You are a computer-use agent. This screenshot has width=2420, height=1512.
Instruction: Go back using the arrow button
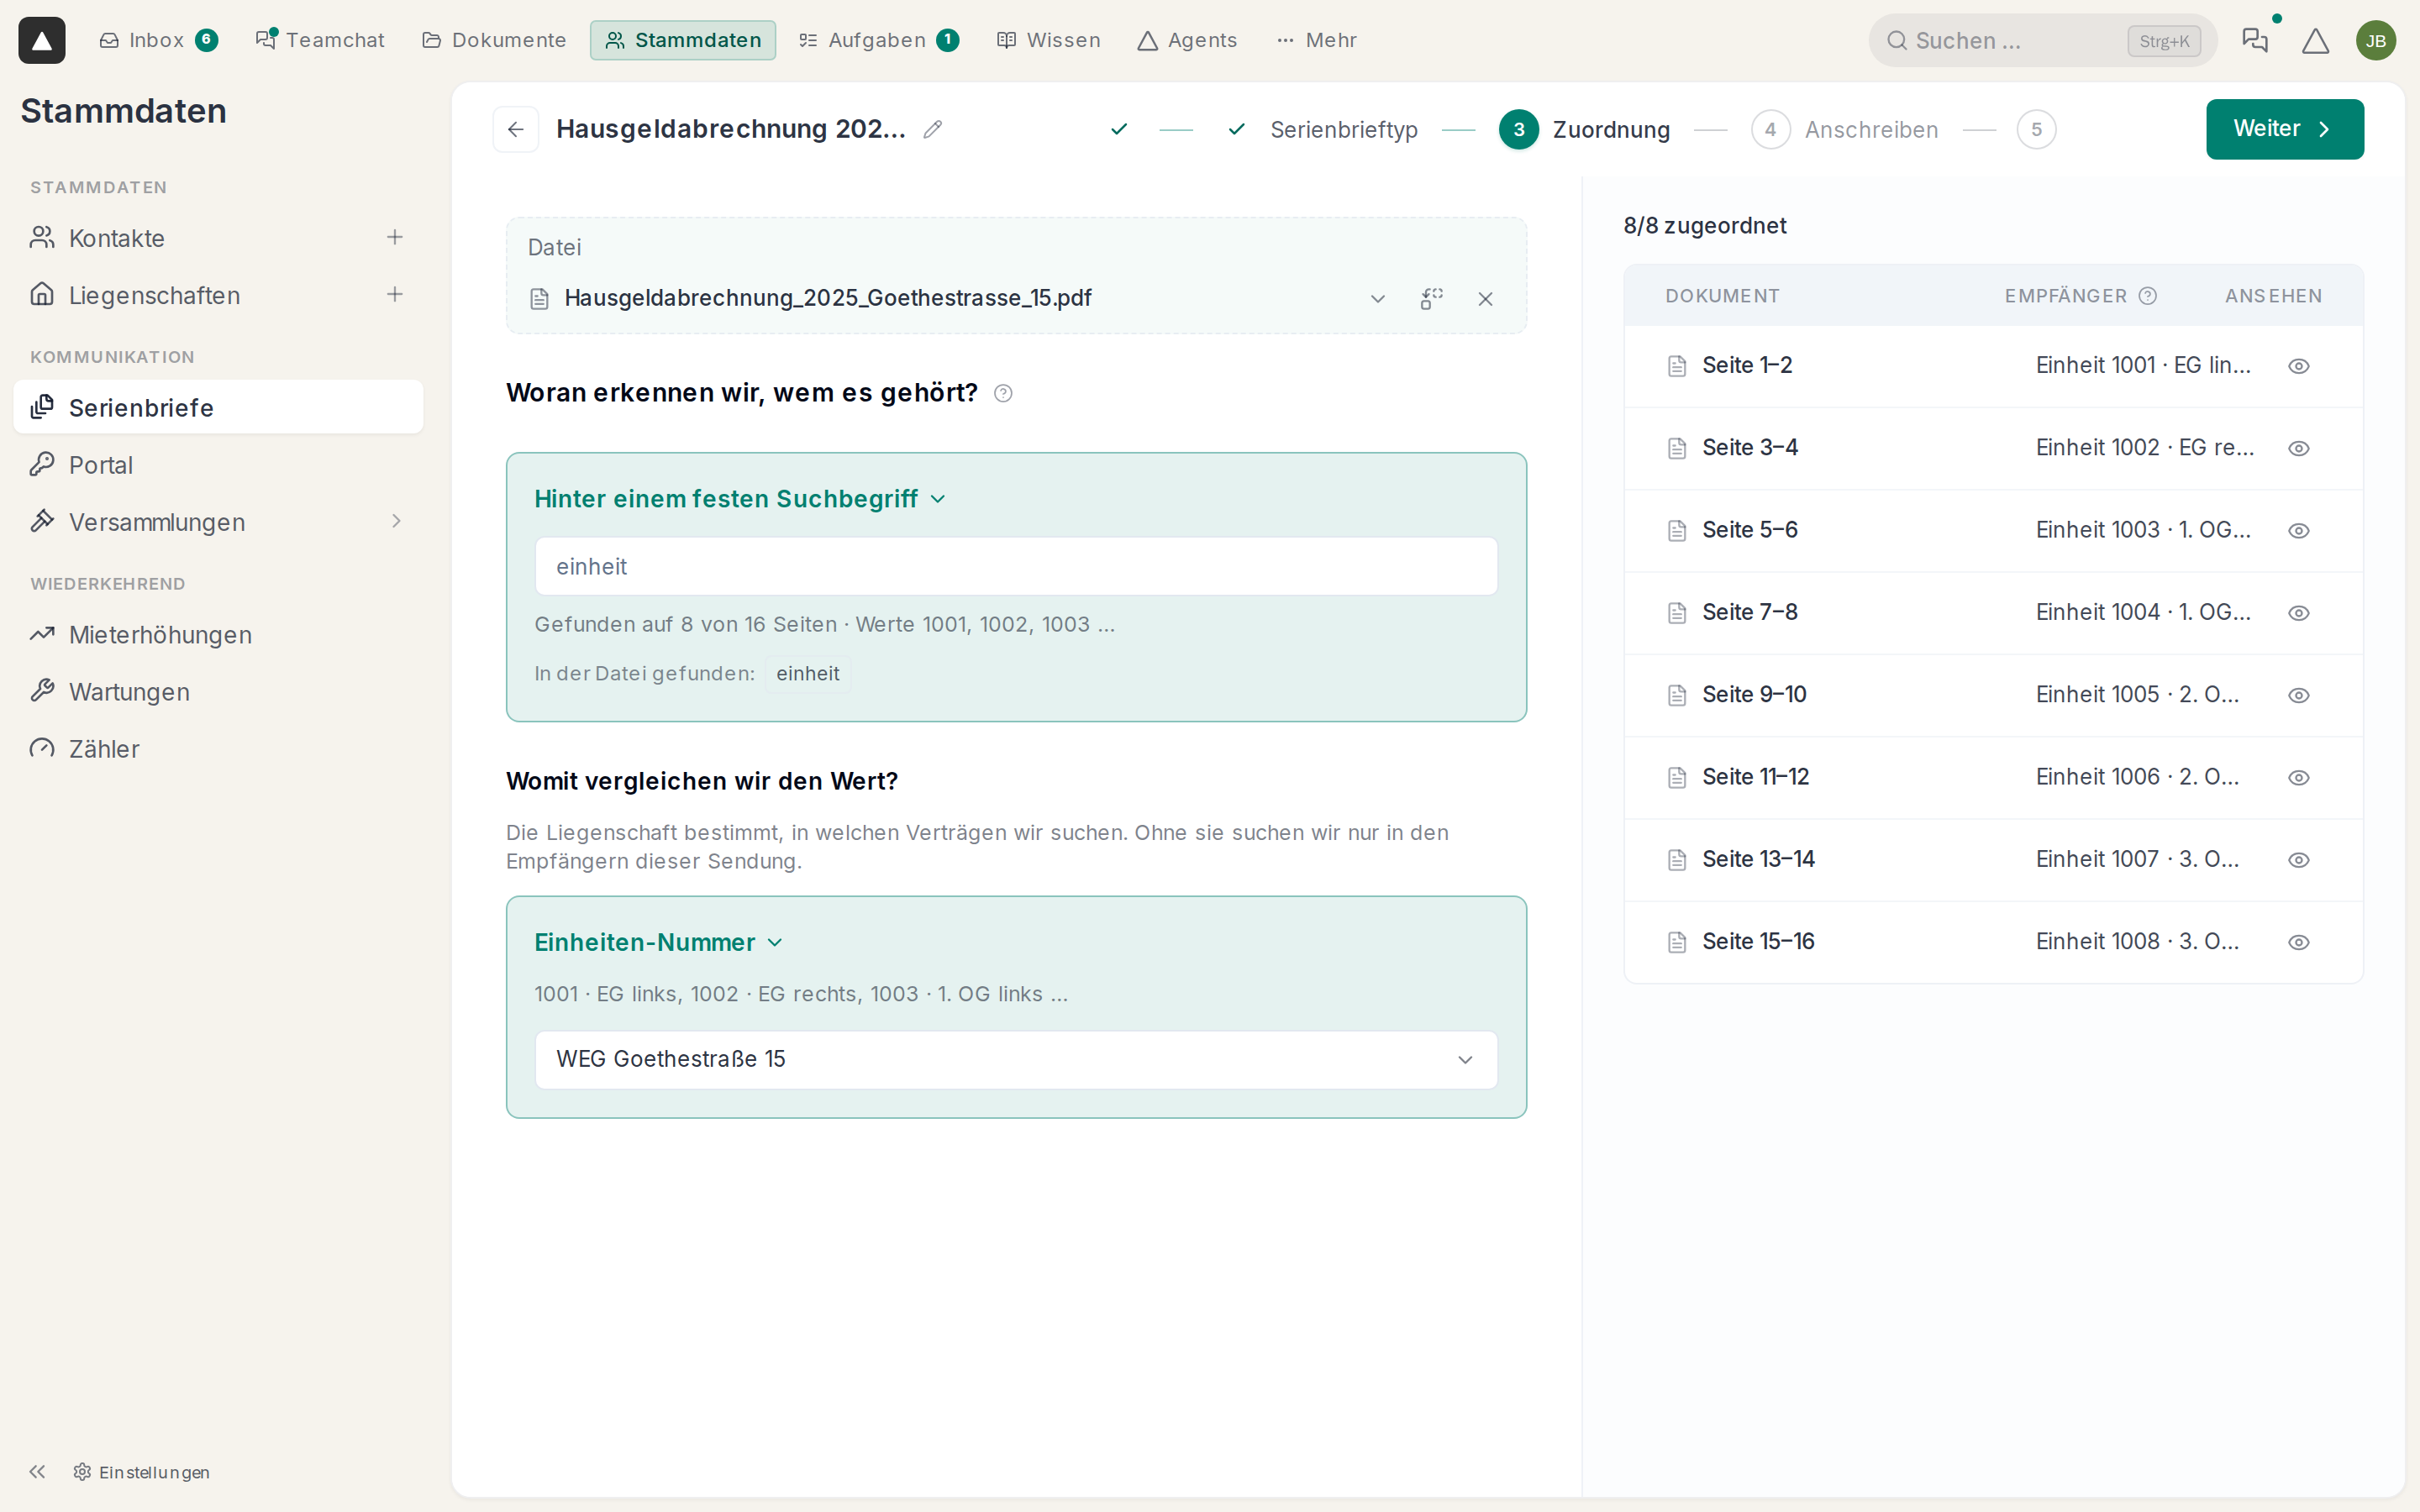[516, 129]
